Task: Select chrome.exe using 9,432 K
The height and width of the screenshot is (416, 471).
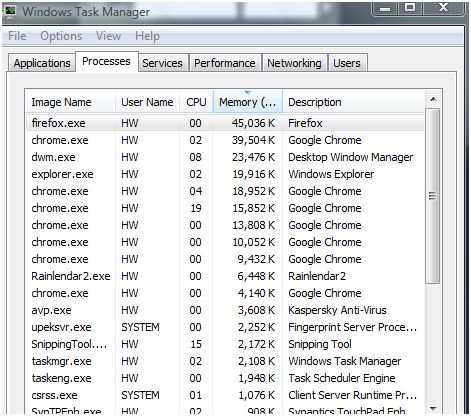Action: [x=225, y=259]
